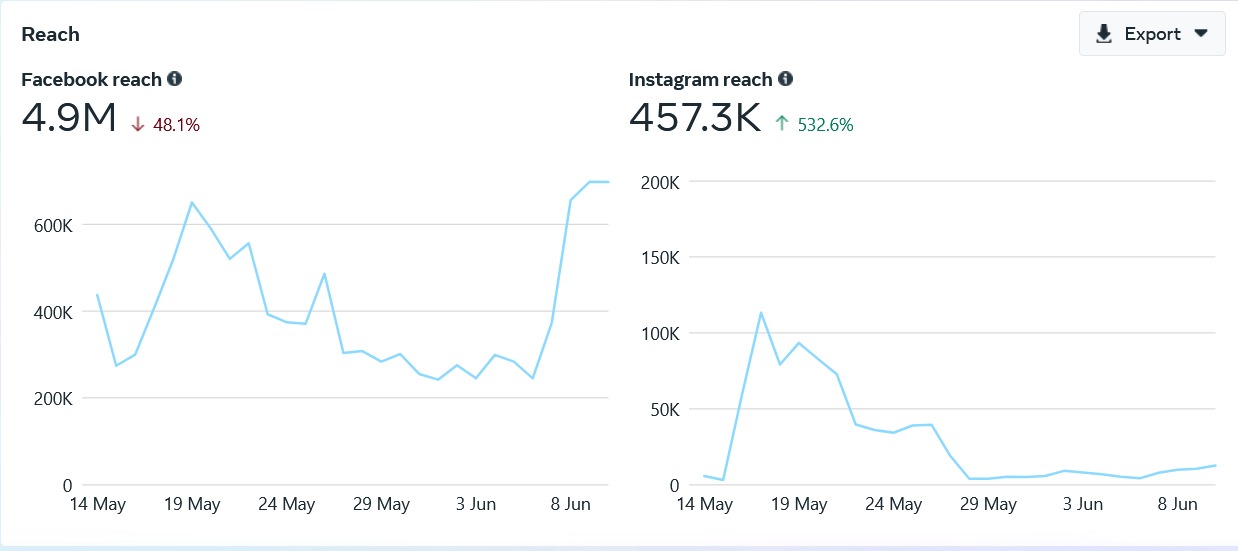Click the Facebook reach title text

point(91,79)
